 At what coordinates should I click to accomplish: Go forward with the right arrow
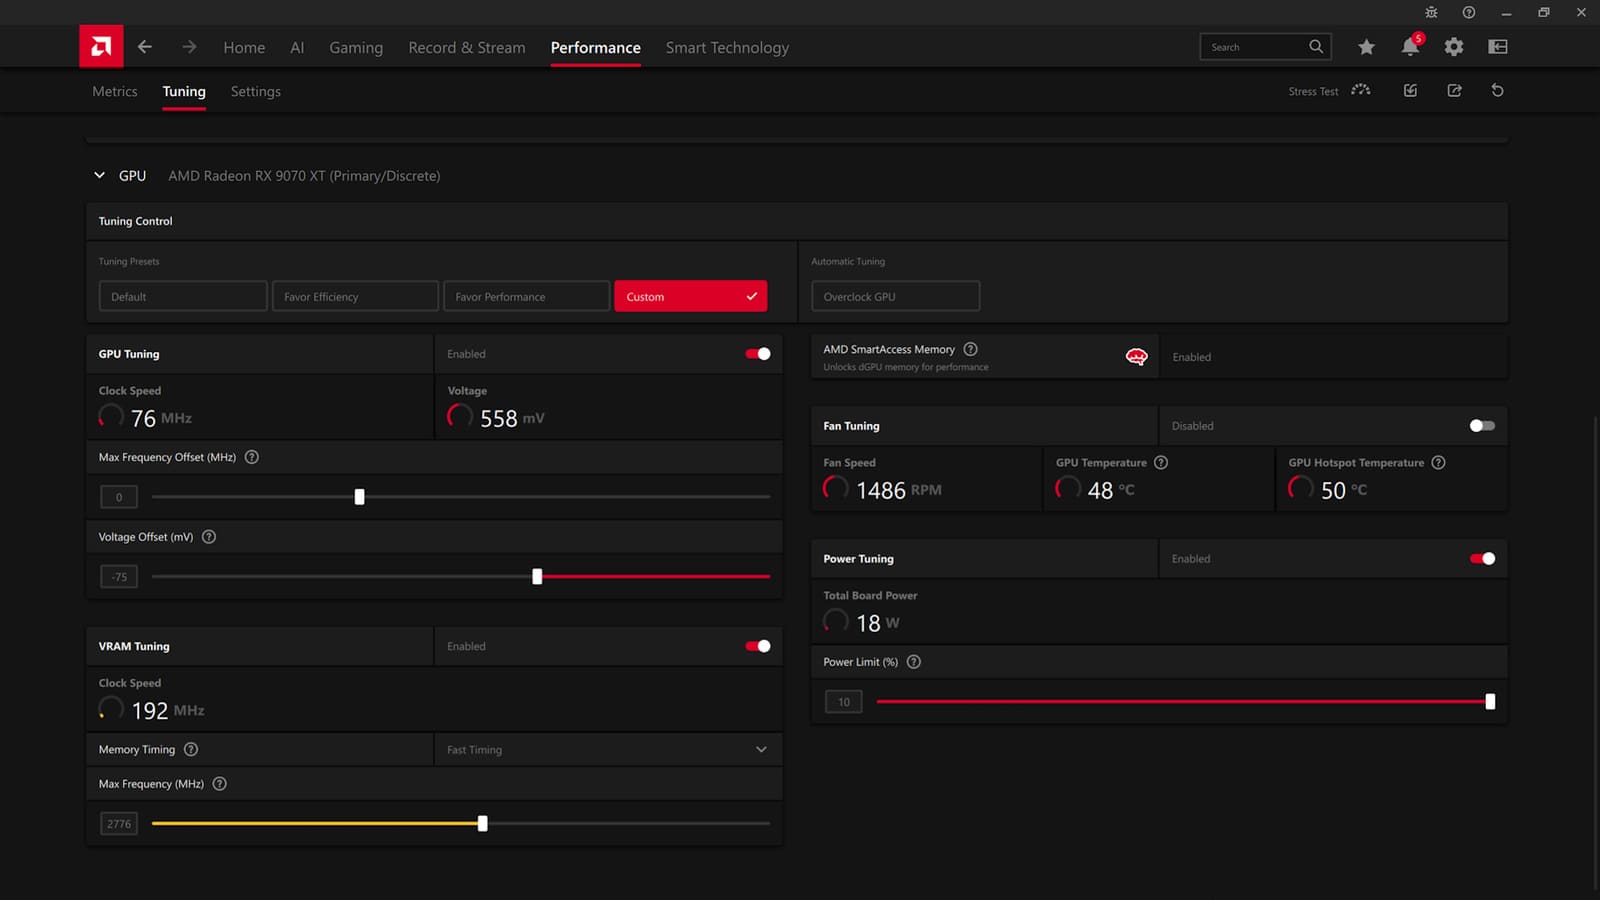tap(189, 47)
